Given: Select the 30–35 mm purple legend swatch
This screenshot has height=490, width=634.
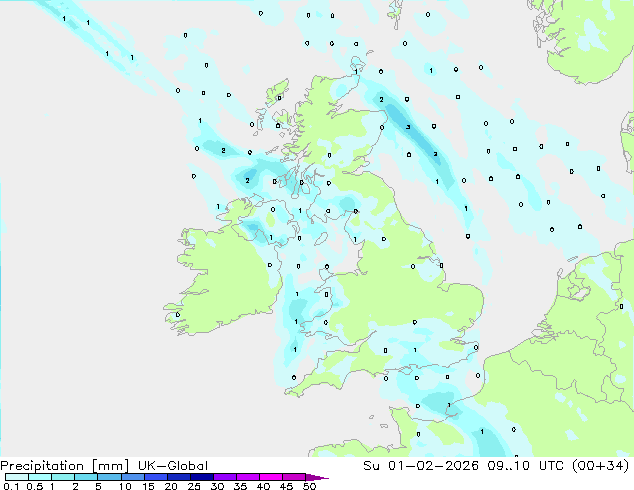Looking at the screenshot, I should pyautogui.click(x=225, y=477).
